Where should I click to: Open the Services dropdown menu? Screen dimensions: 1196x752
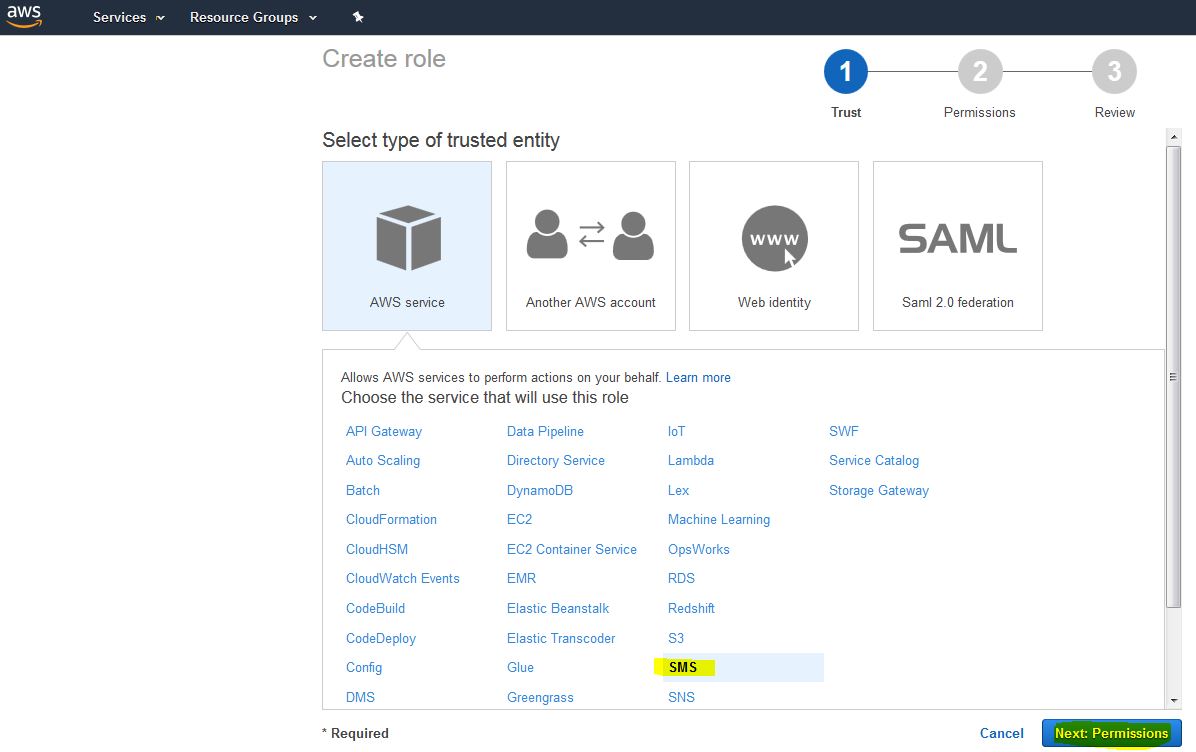[x=128, y=18]
